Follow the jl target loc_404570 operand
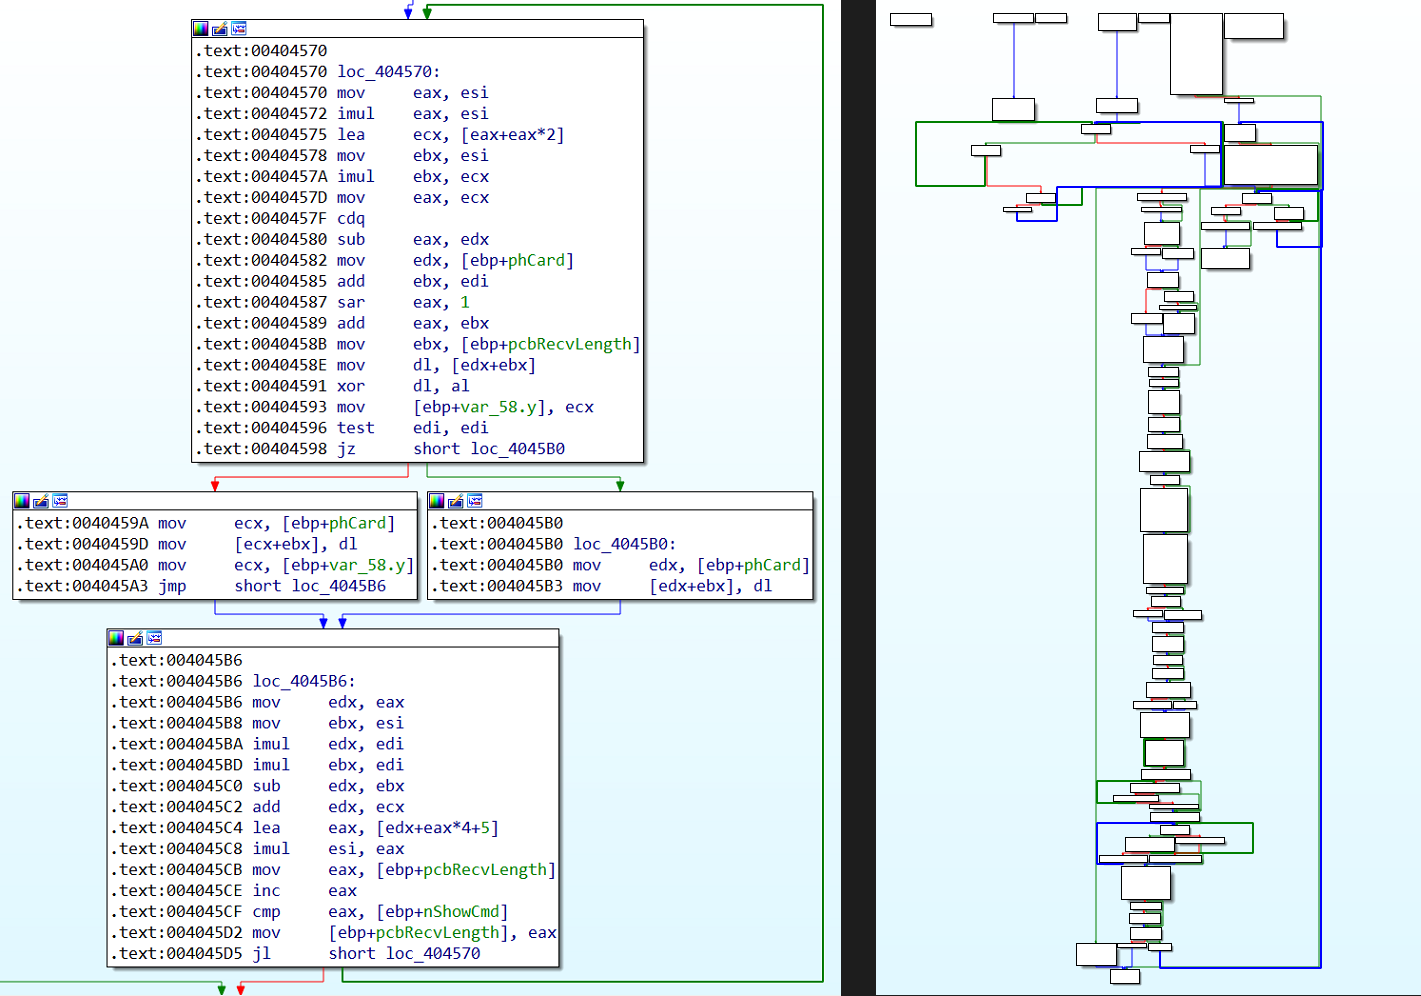This screenshot has height=996, width=1421. point(433,953)
